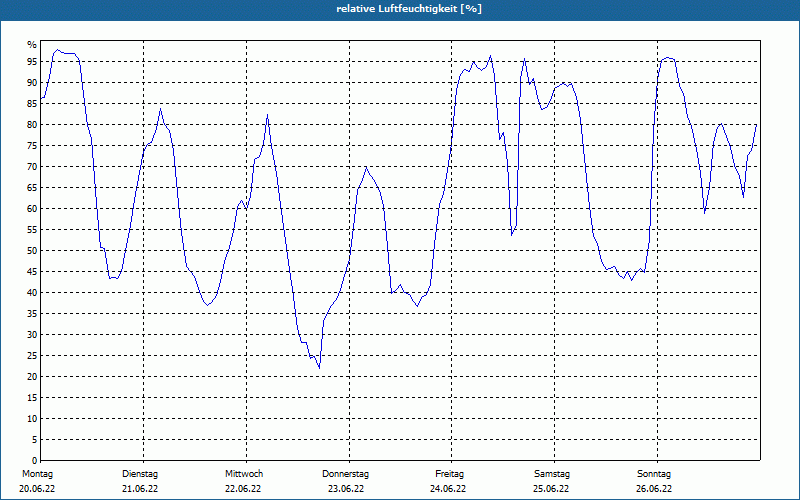Click the date '26.06.22'

(x=654, y=489)
